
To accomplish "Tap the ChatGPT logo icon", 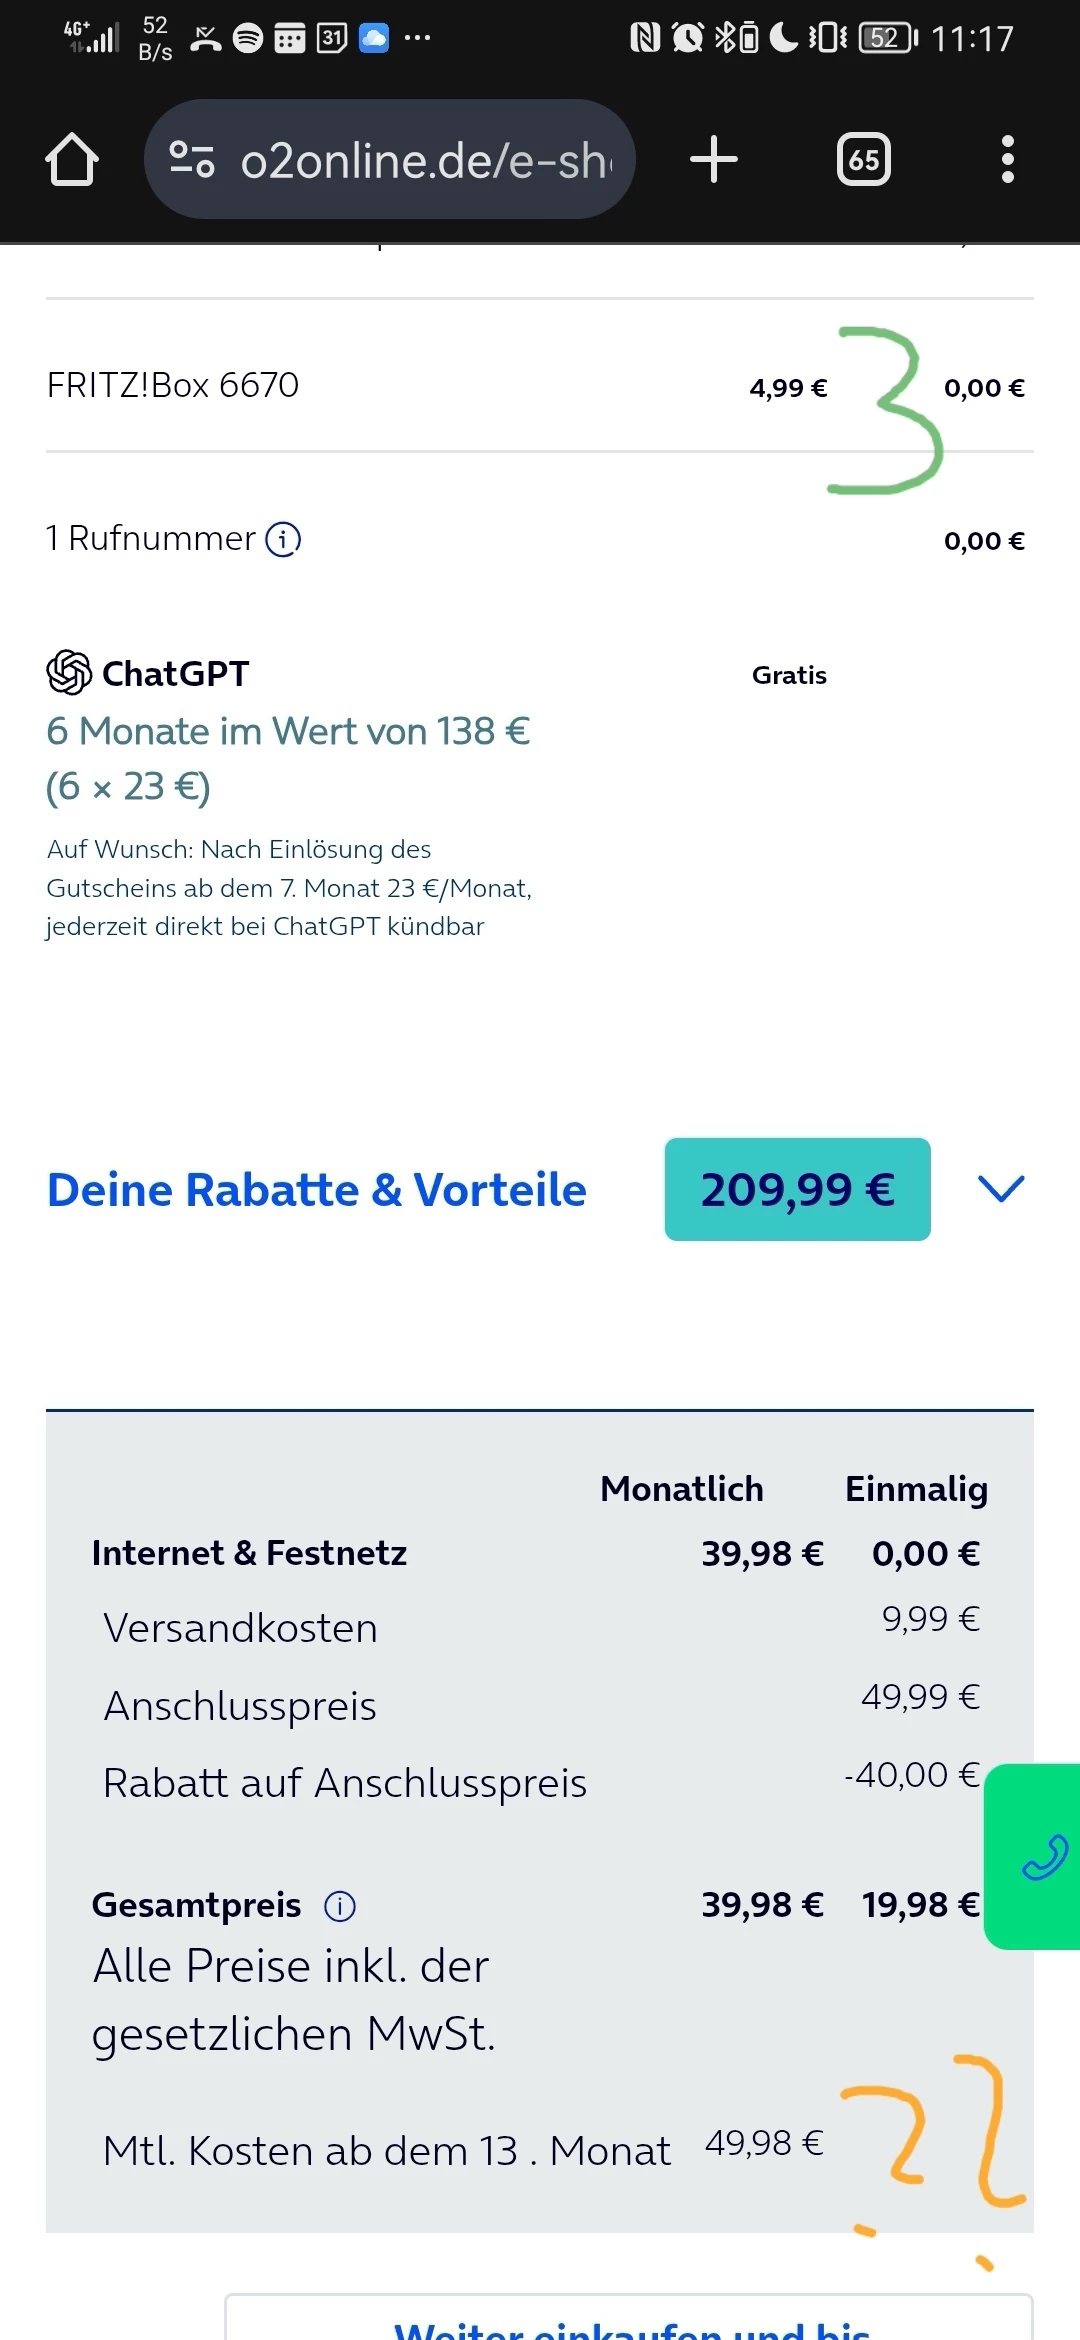I will click(69, 672).
